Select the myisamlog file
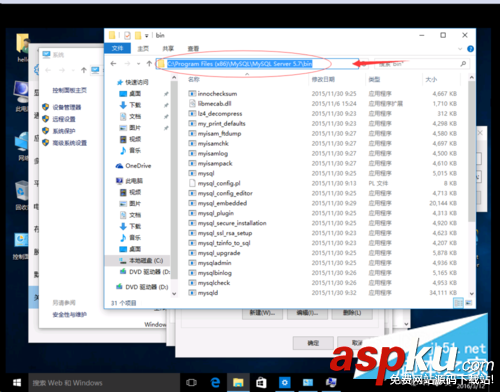 (x=213, y=154)
